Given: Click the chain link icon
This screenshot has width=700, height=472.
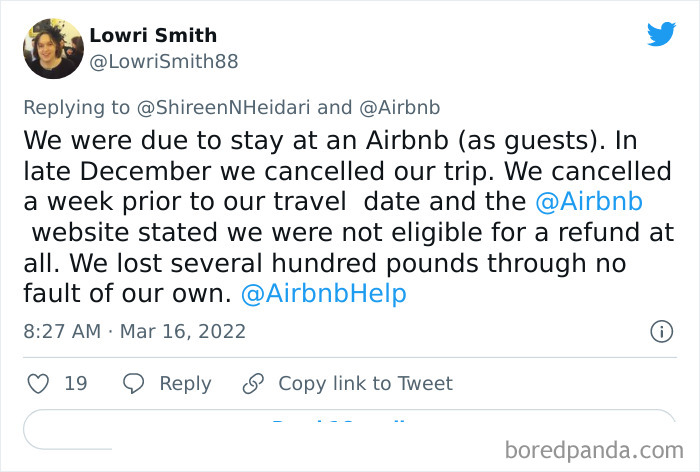Looking at the screenshot, I should click(x=253, y=384).
